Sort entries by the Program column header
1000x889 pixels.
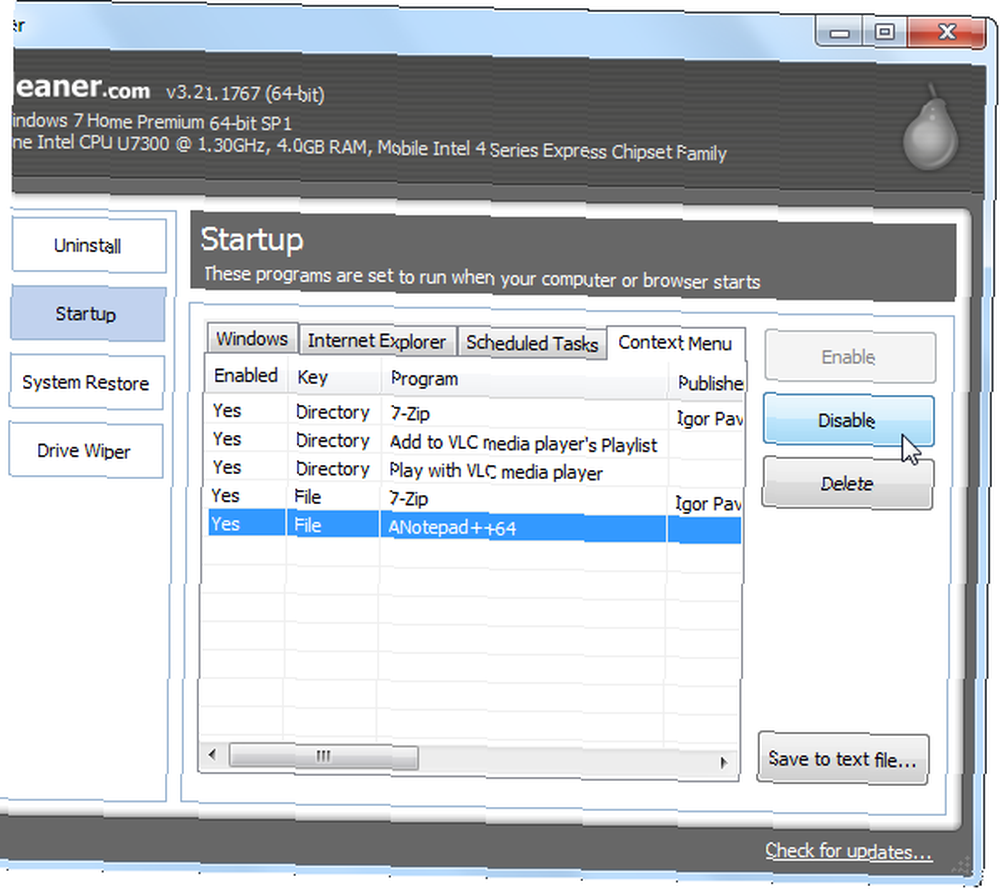point(524,380)
